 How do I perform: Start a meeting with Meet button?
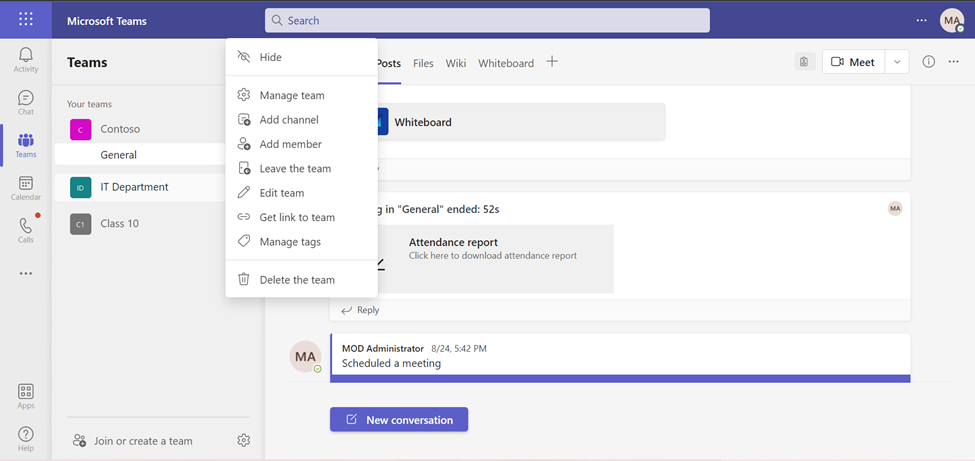pyautogui.click(x=853, y=62)
